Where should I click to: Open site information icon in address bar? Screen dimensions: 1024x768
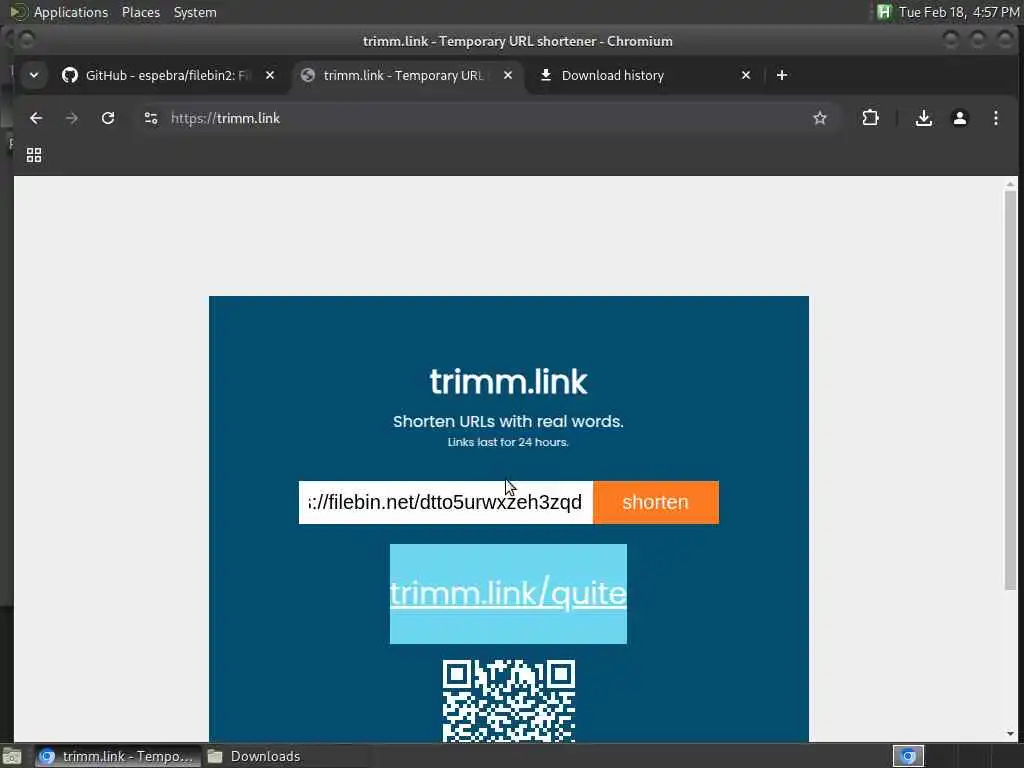pos(151,118)
